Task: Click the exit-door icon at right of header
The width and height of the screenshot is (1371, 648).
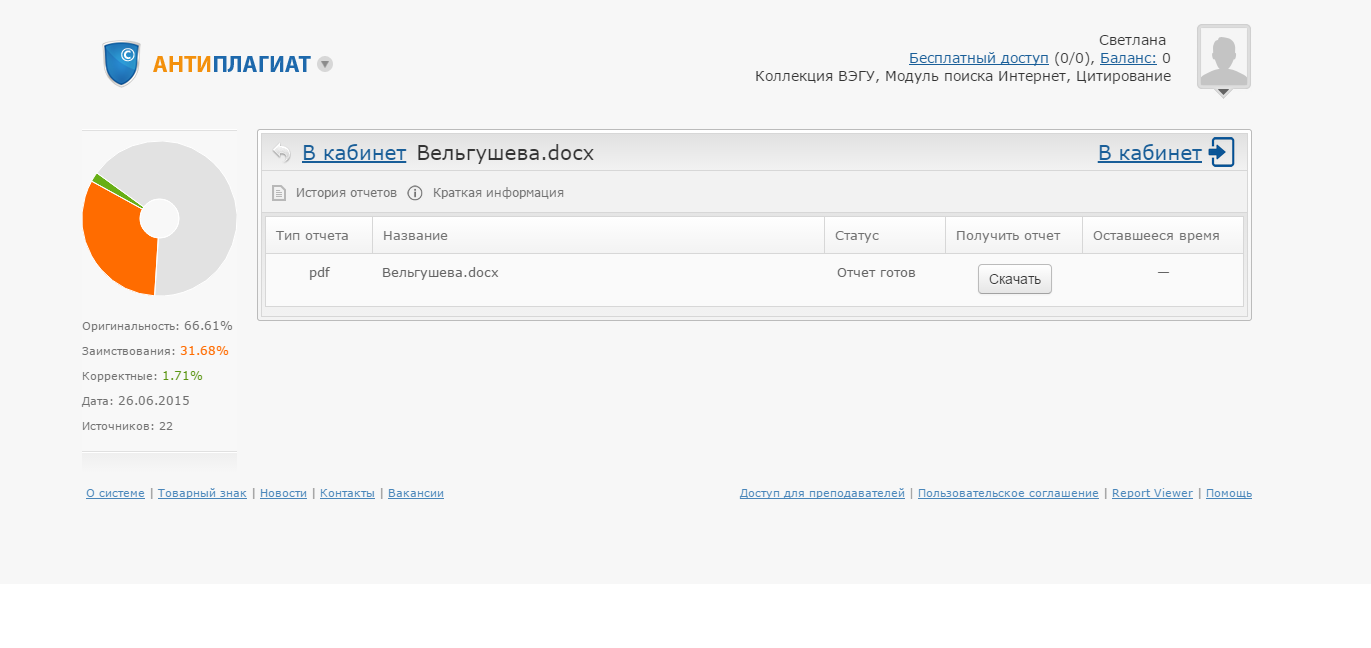Action: tap(1221, 152)
